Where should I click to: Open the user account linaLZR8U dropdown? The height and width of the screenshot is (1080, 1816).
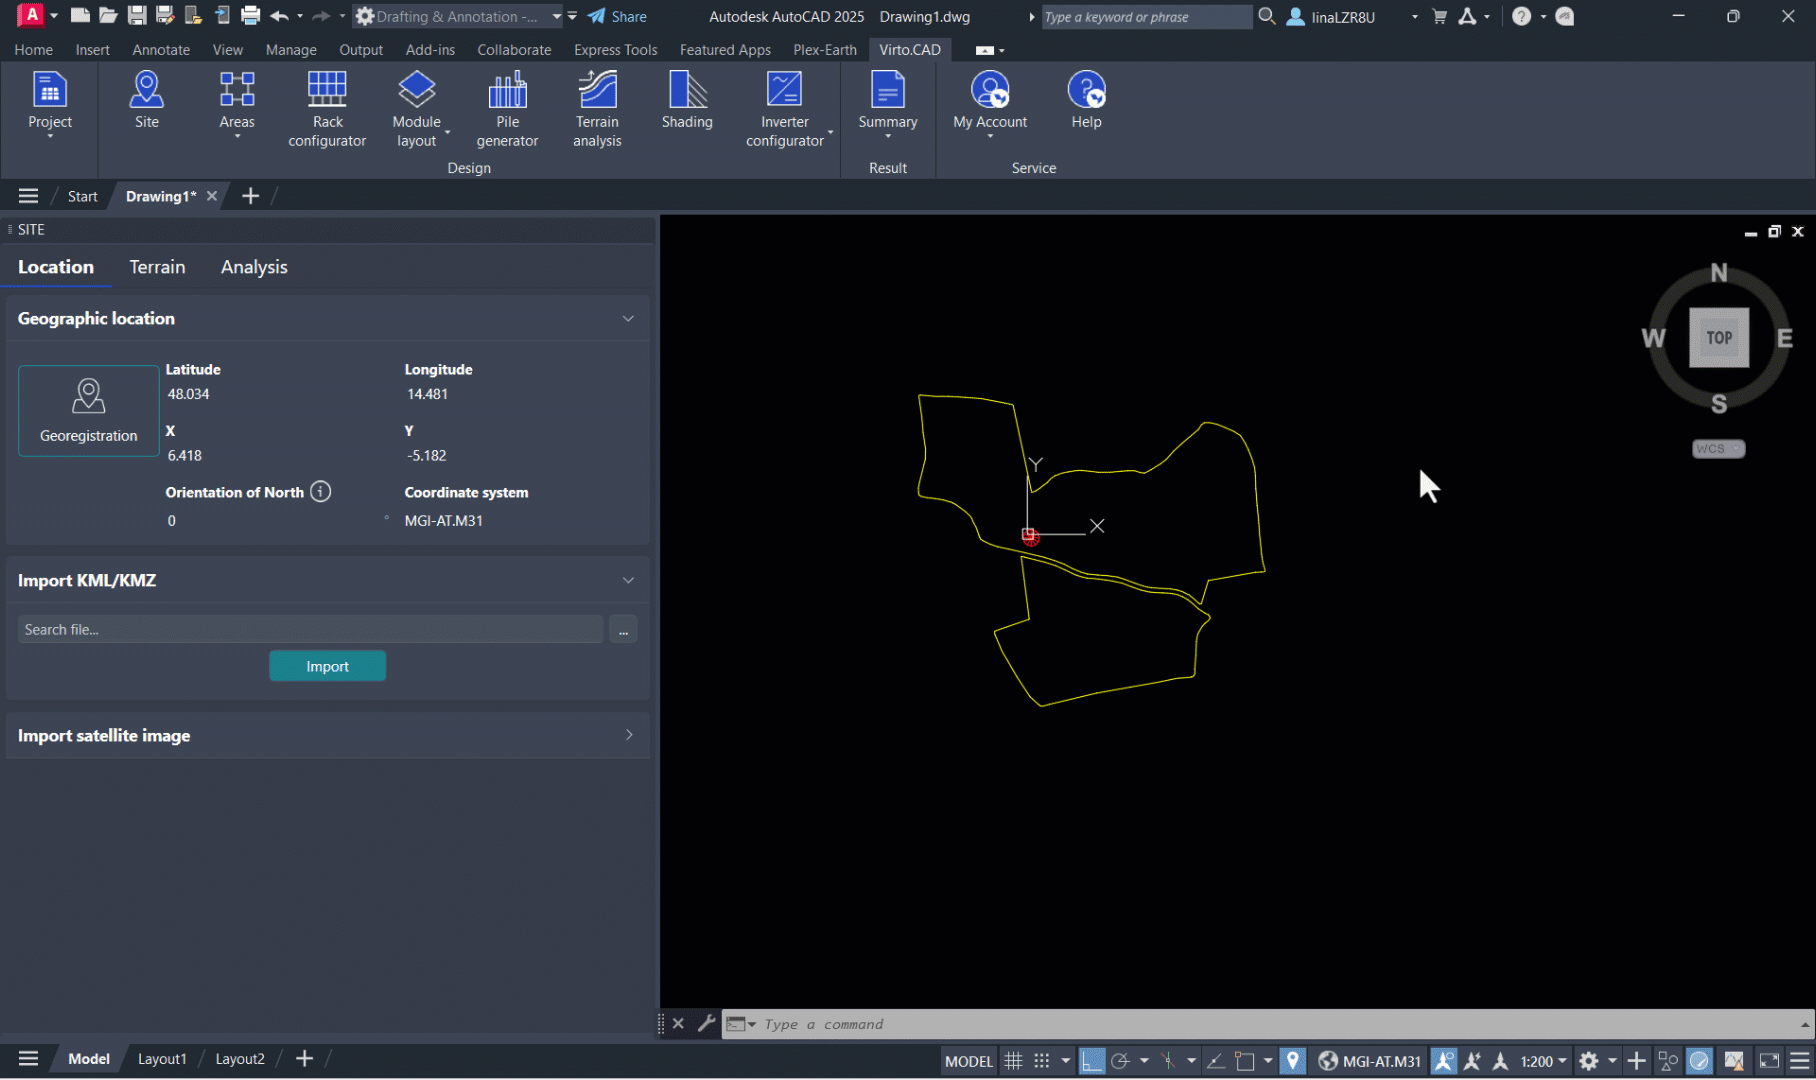click(x=1352, y=17)
